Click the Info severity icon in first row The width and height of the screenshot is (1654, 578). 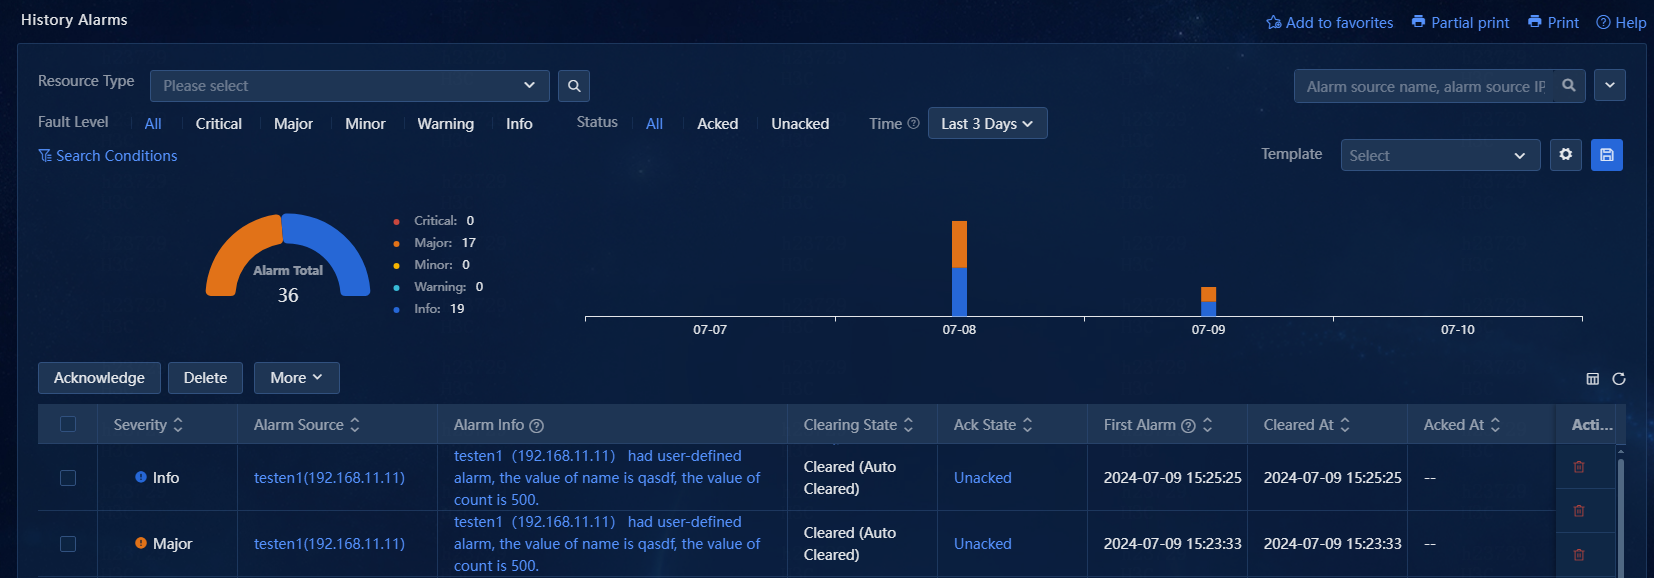141,477
